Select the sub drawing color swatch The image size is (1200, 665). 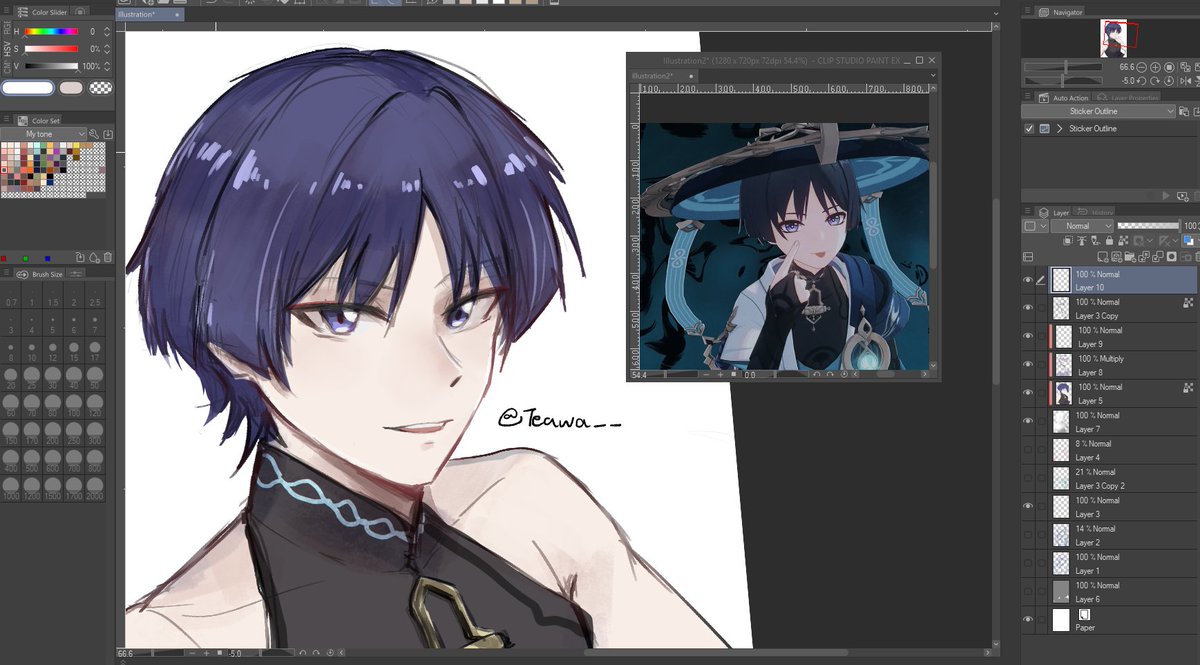point(71,87)
